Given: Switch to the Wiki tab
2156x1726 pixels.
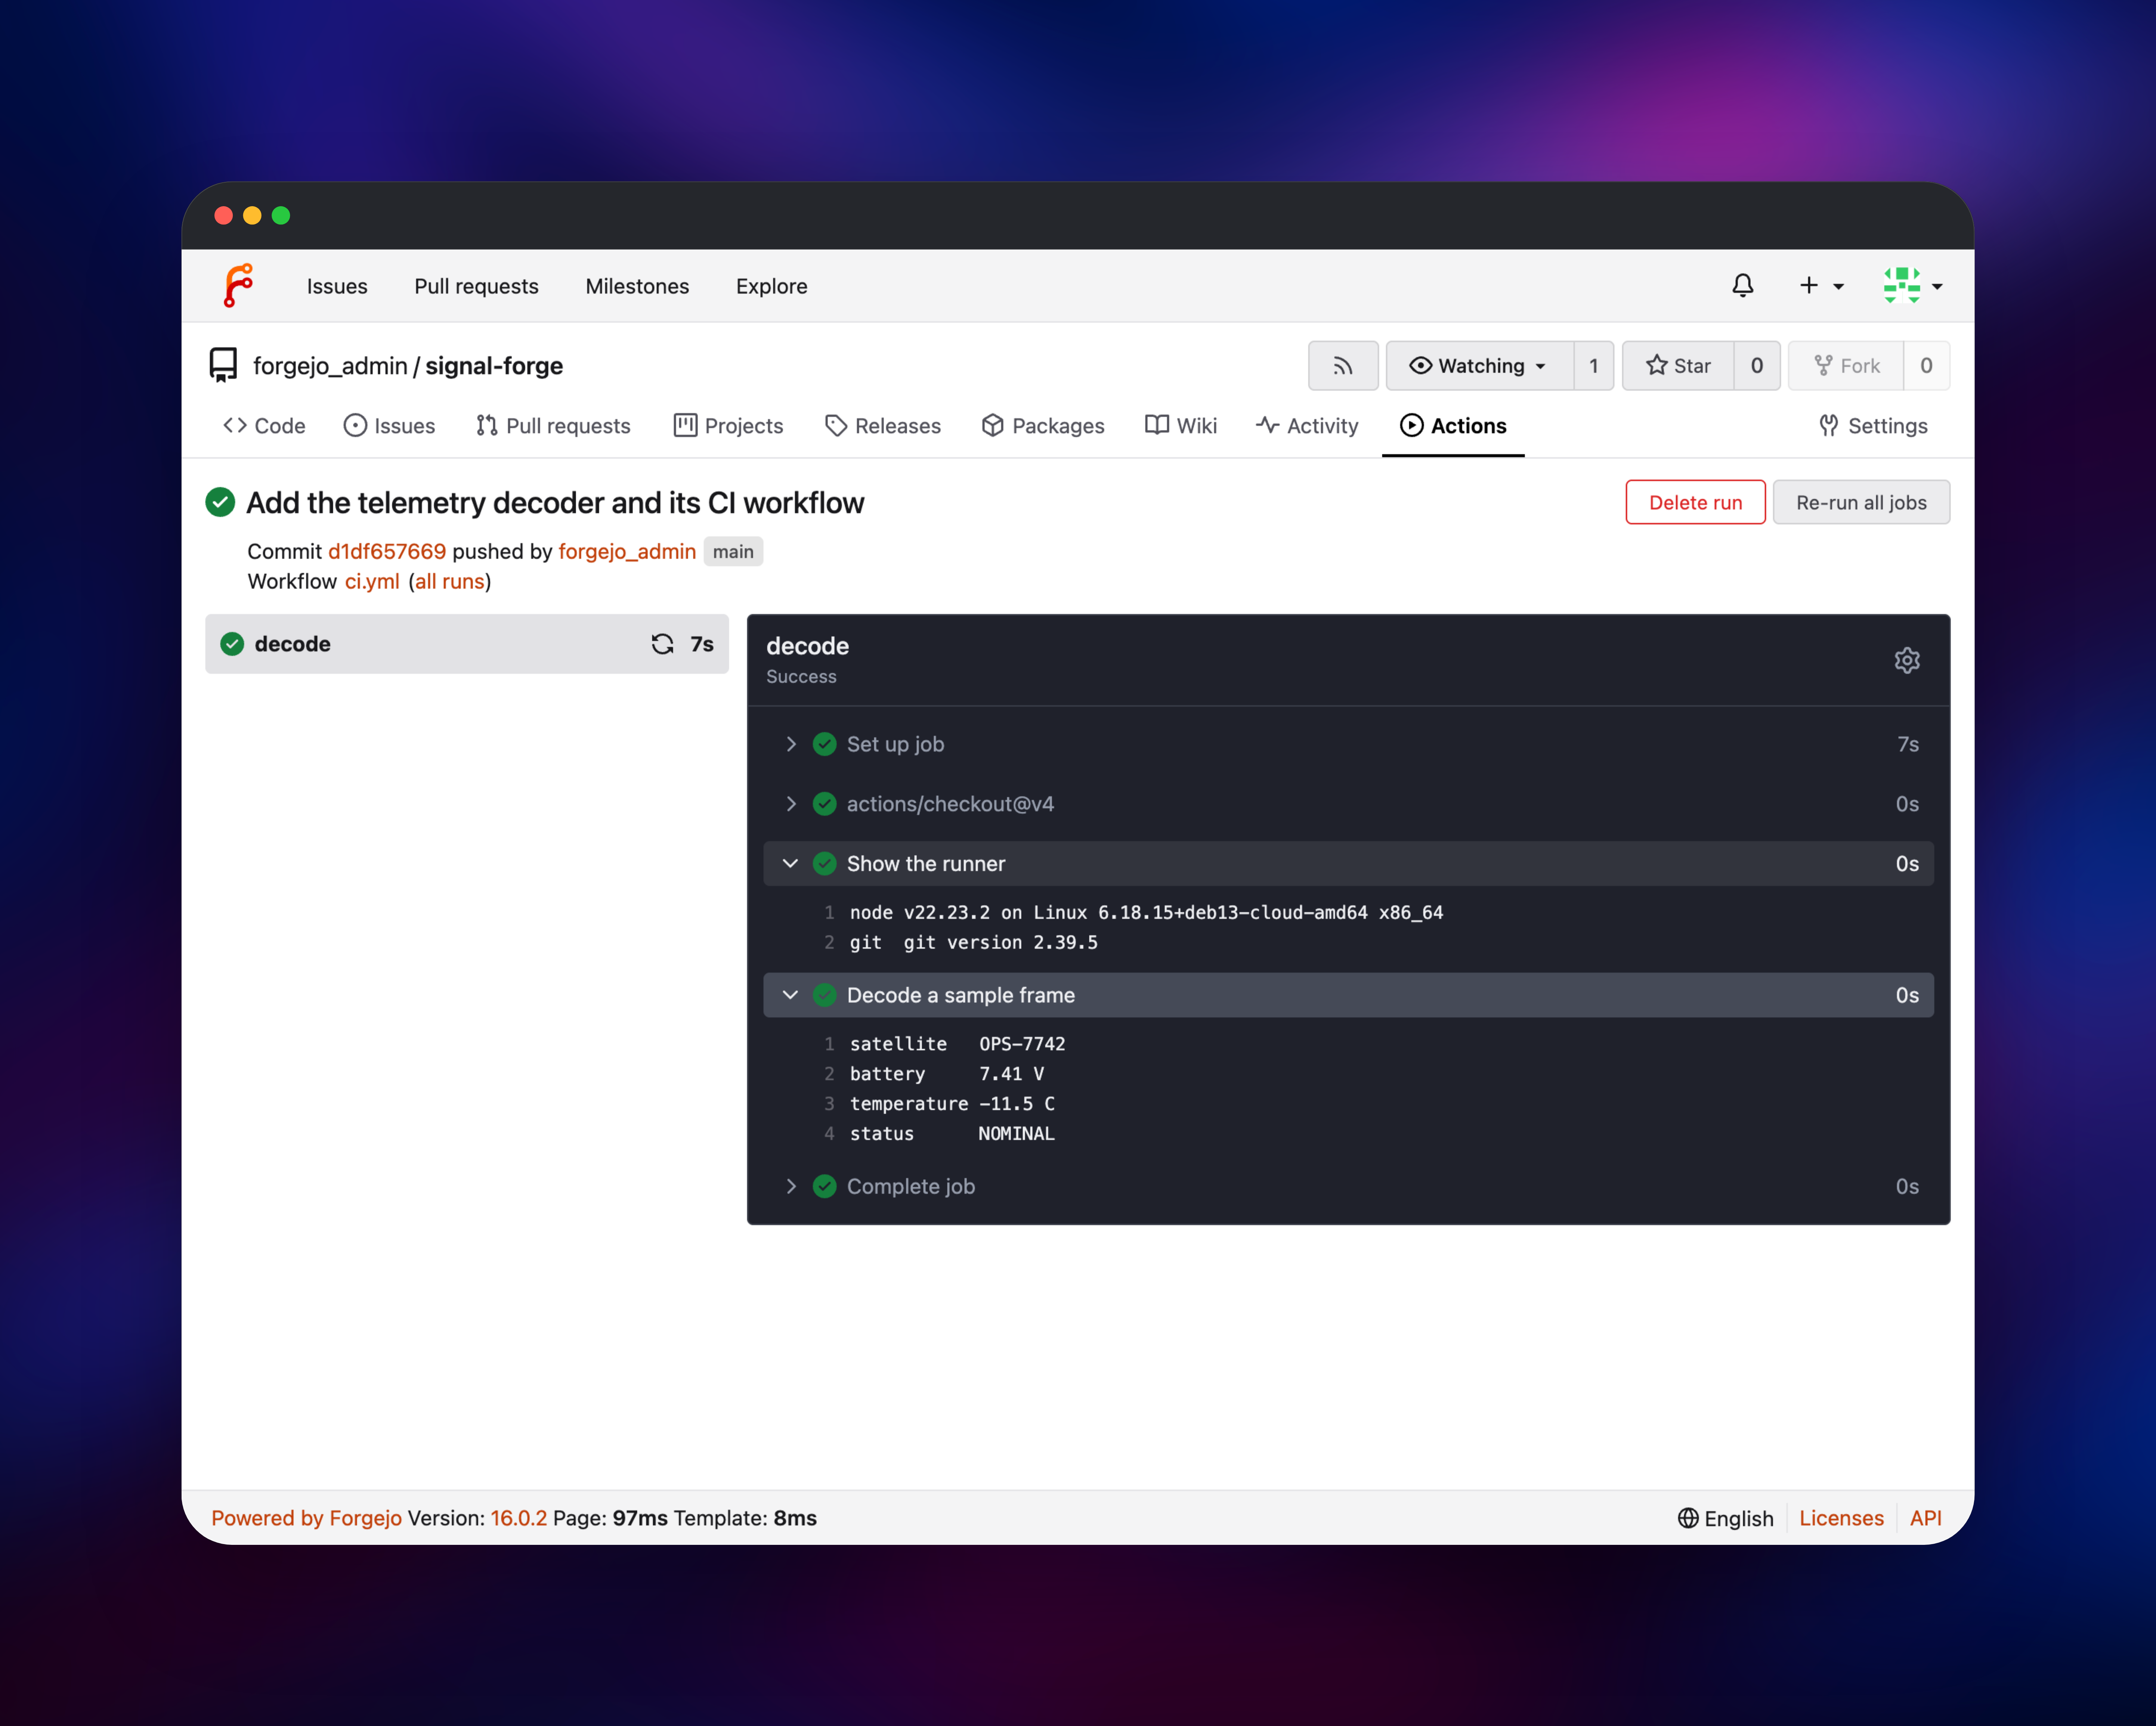Looking at the screenshot, I should (1181, 426).
